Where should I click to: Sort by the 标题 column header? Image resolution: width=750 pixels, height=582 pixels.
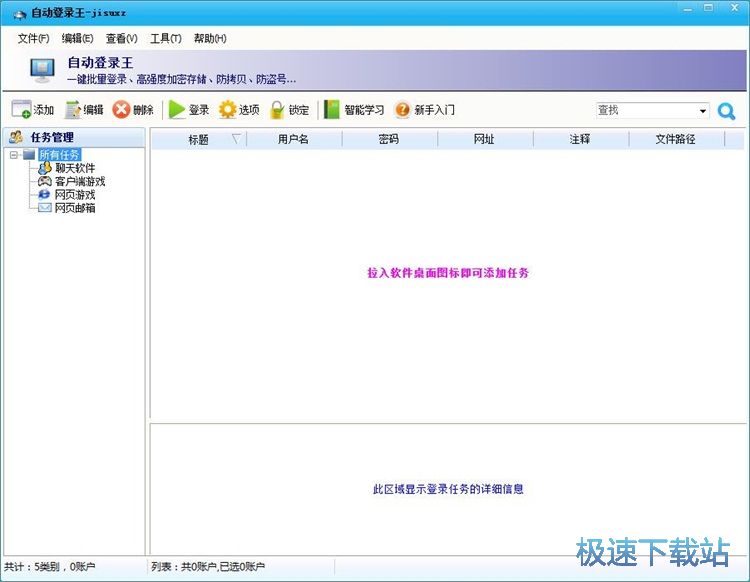[x=199, y=139]
